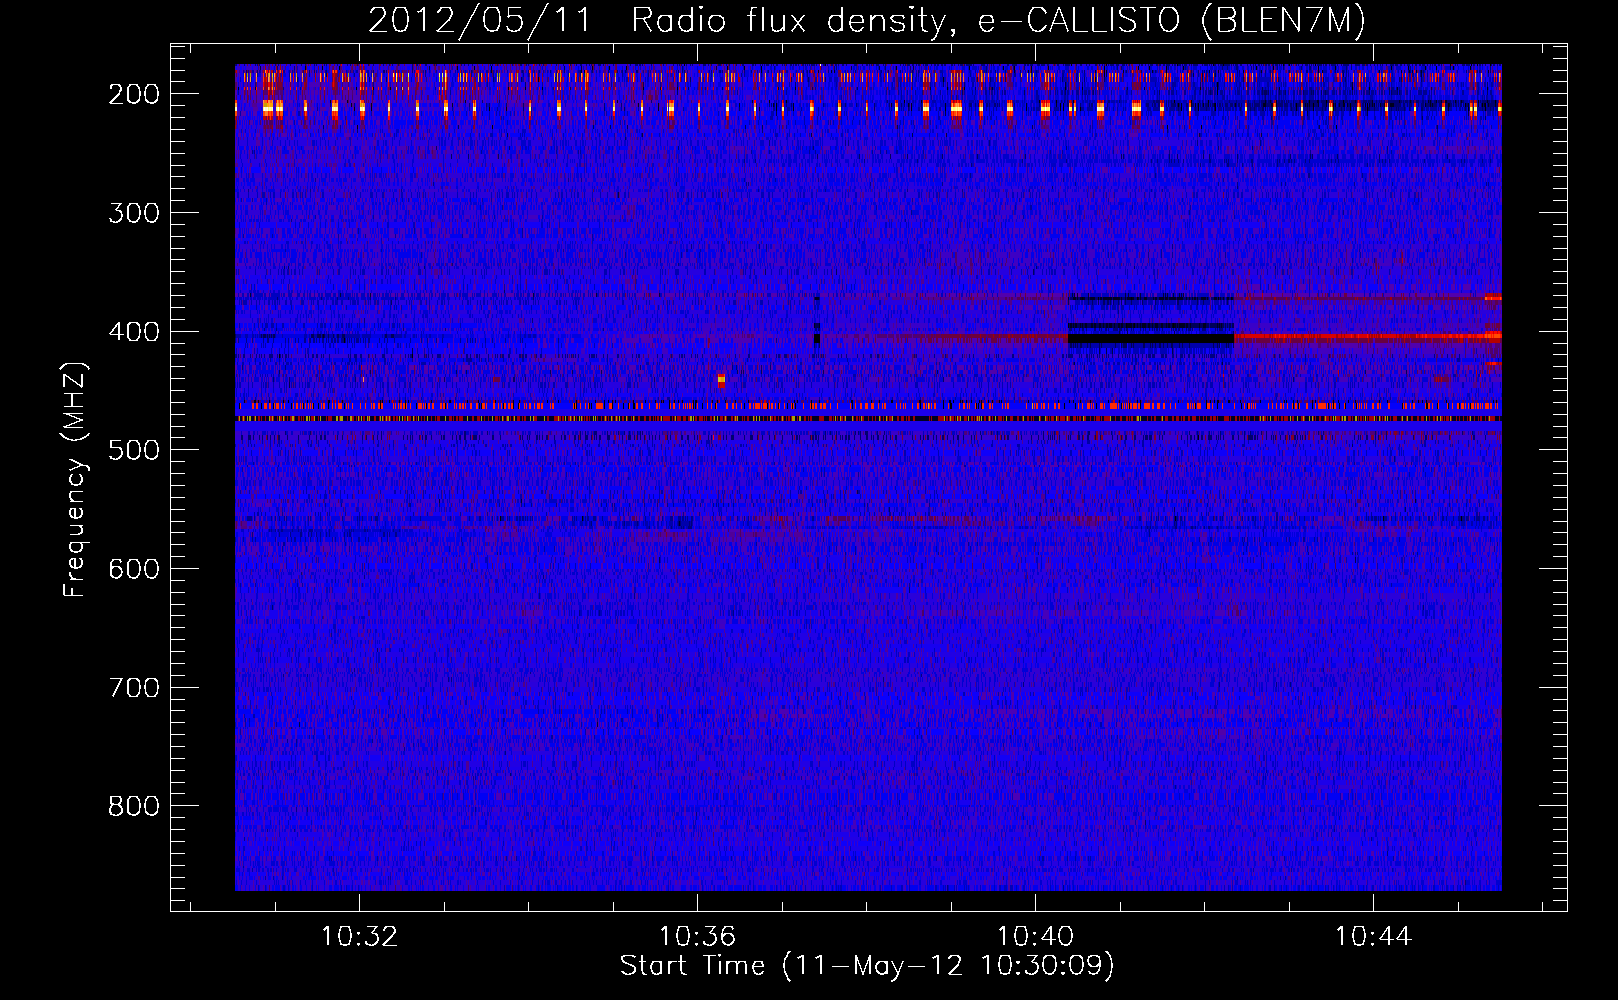Click the 400 frequency tick label
The image size is (1618, 1000).
[x=134, y=332]
